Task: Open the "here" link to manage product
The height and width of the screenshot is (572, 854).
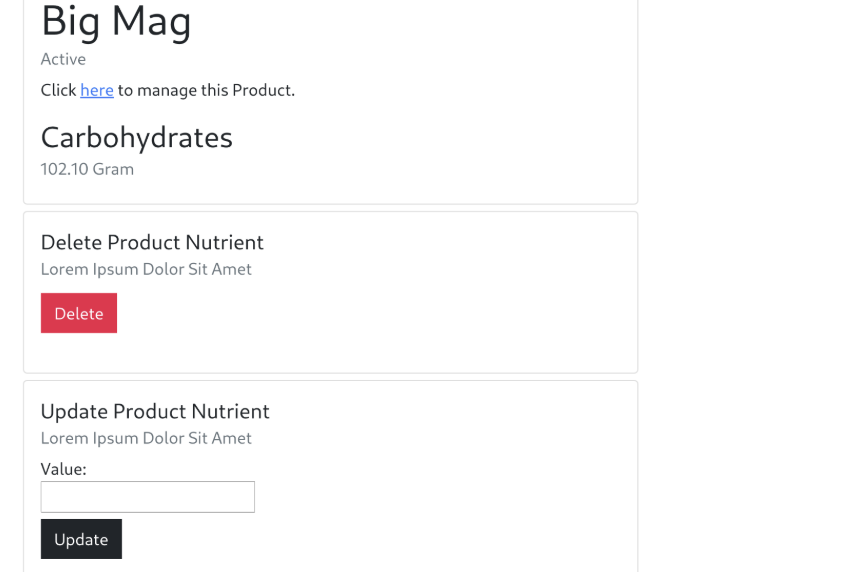Action: point(97,90)
